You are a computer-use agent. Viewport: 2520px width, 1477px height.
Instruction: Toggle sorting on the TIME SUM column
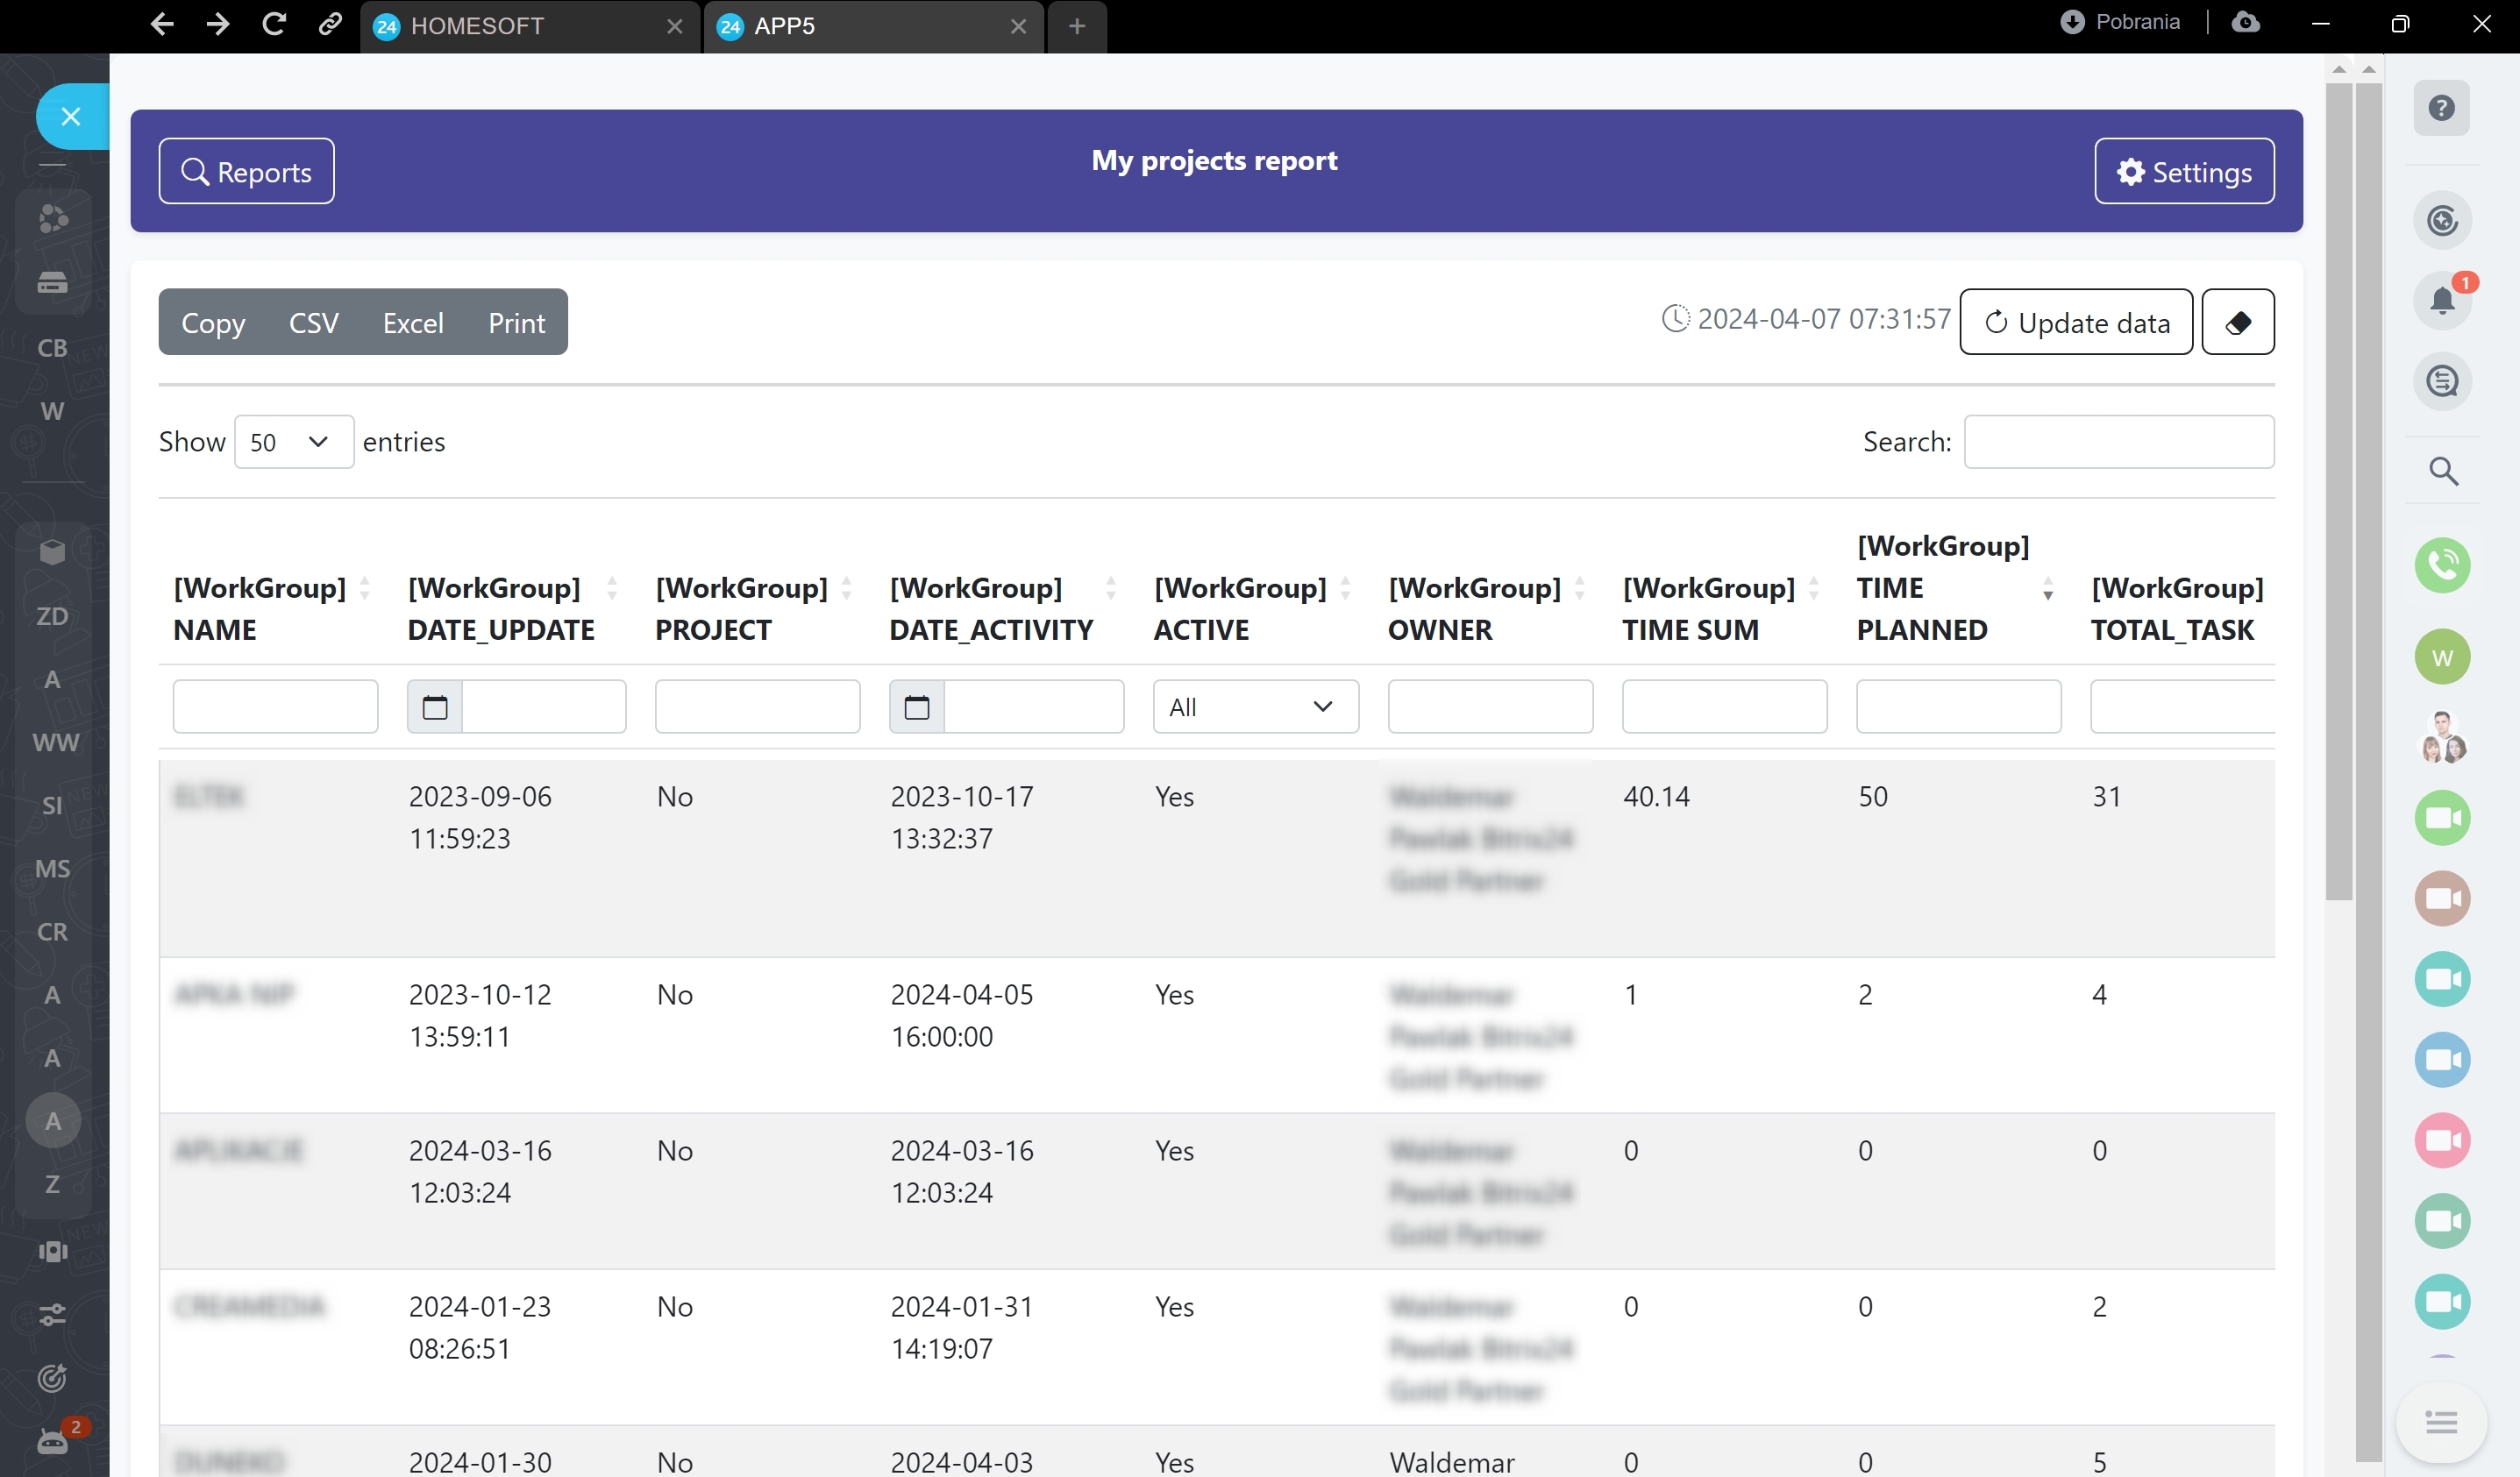1813,588
